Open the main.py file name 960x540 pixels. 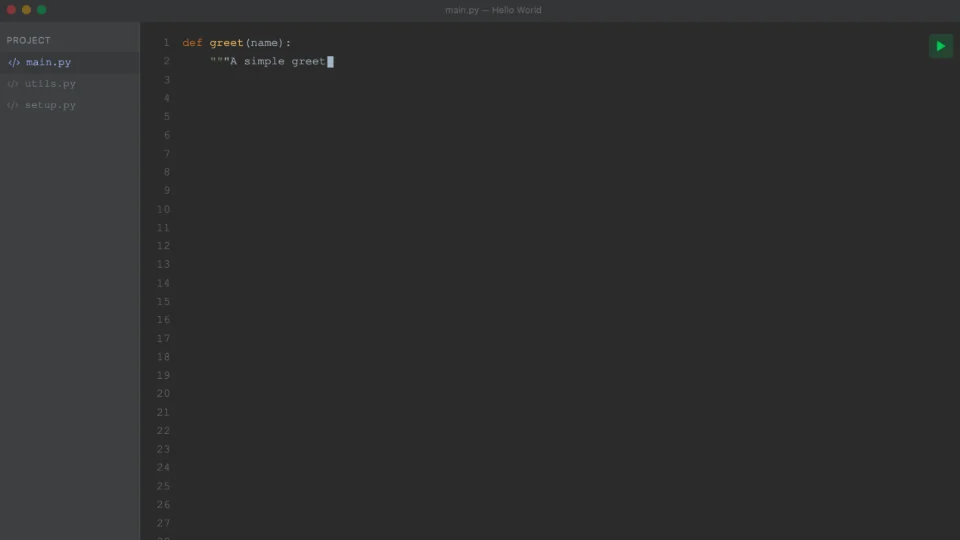(x=48, y=62)
